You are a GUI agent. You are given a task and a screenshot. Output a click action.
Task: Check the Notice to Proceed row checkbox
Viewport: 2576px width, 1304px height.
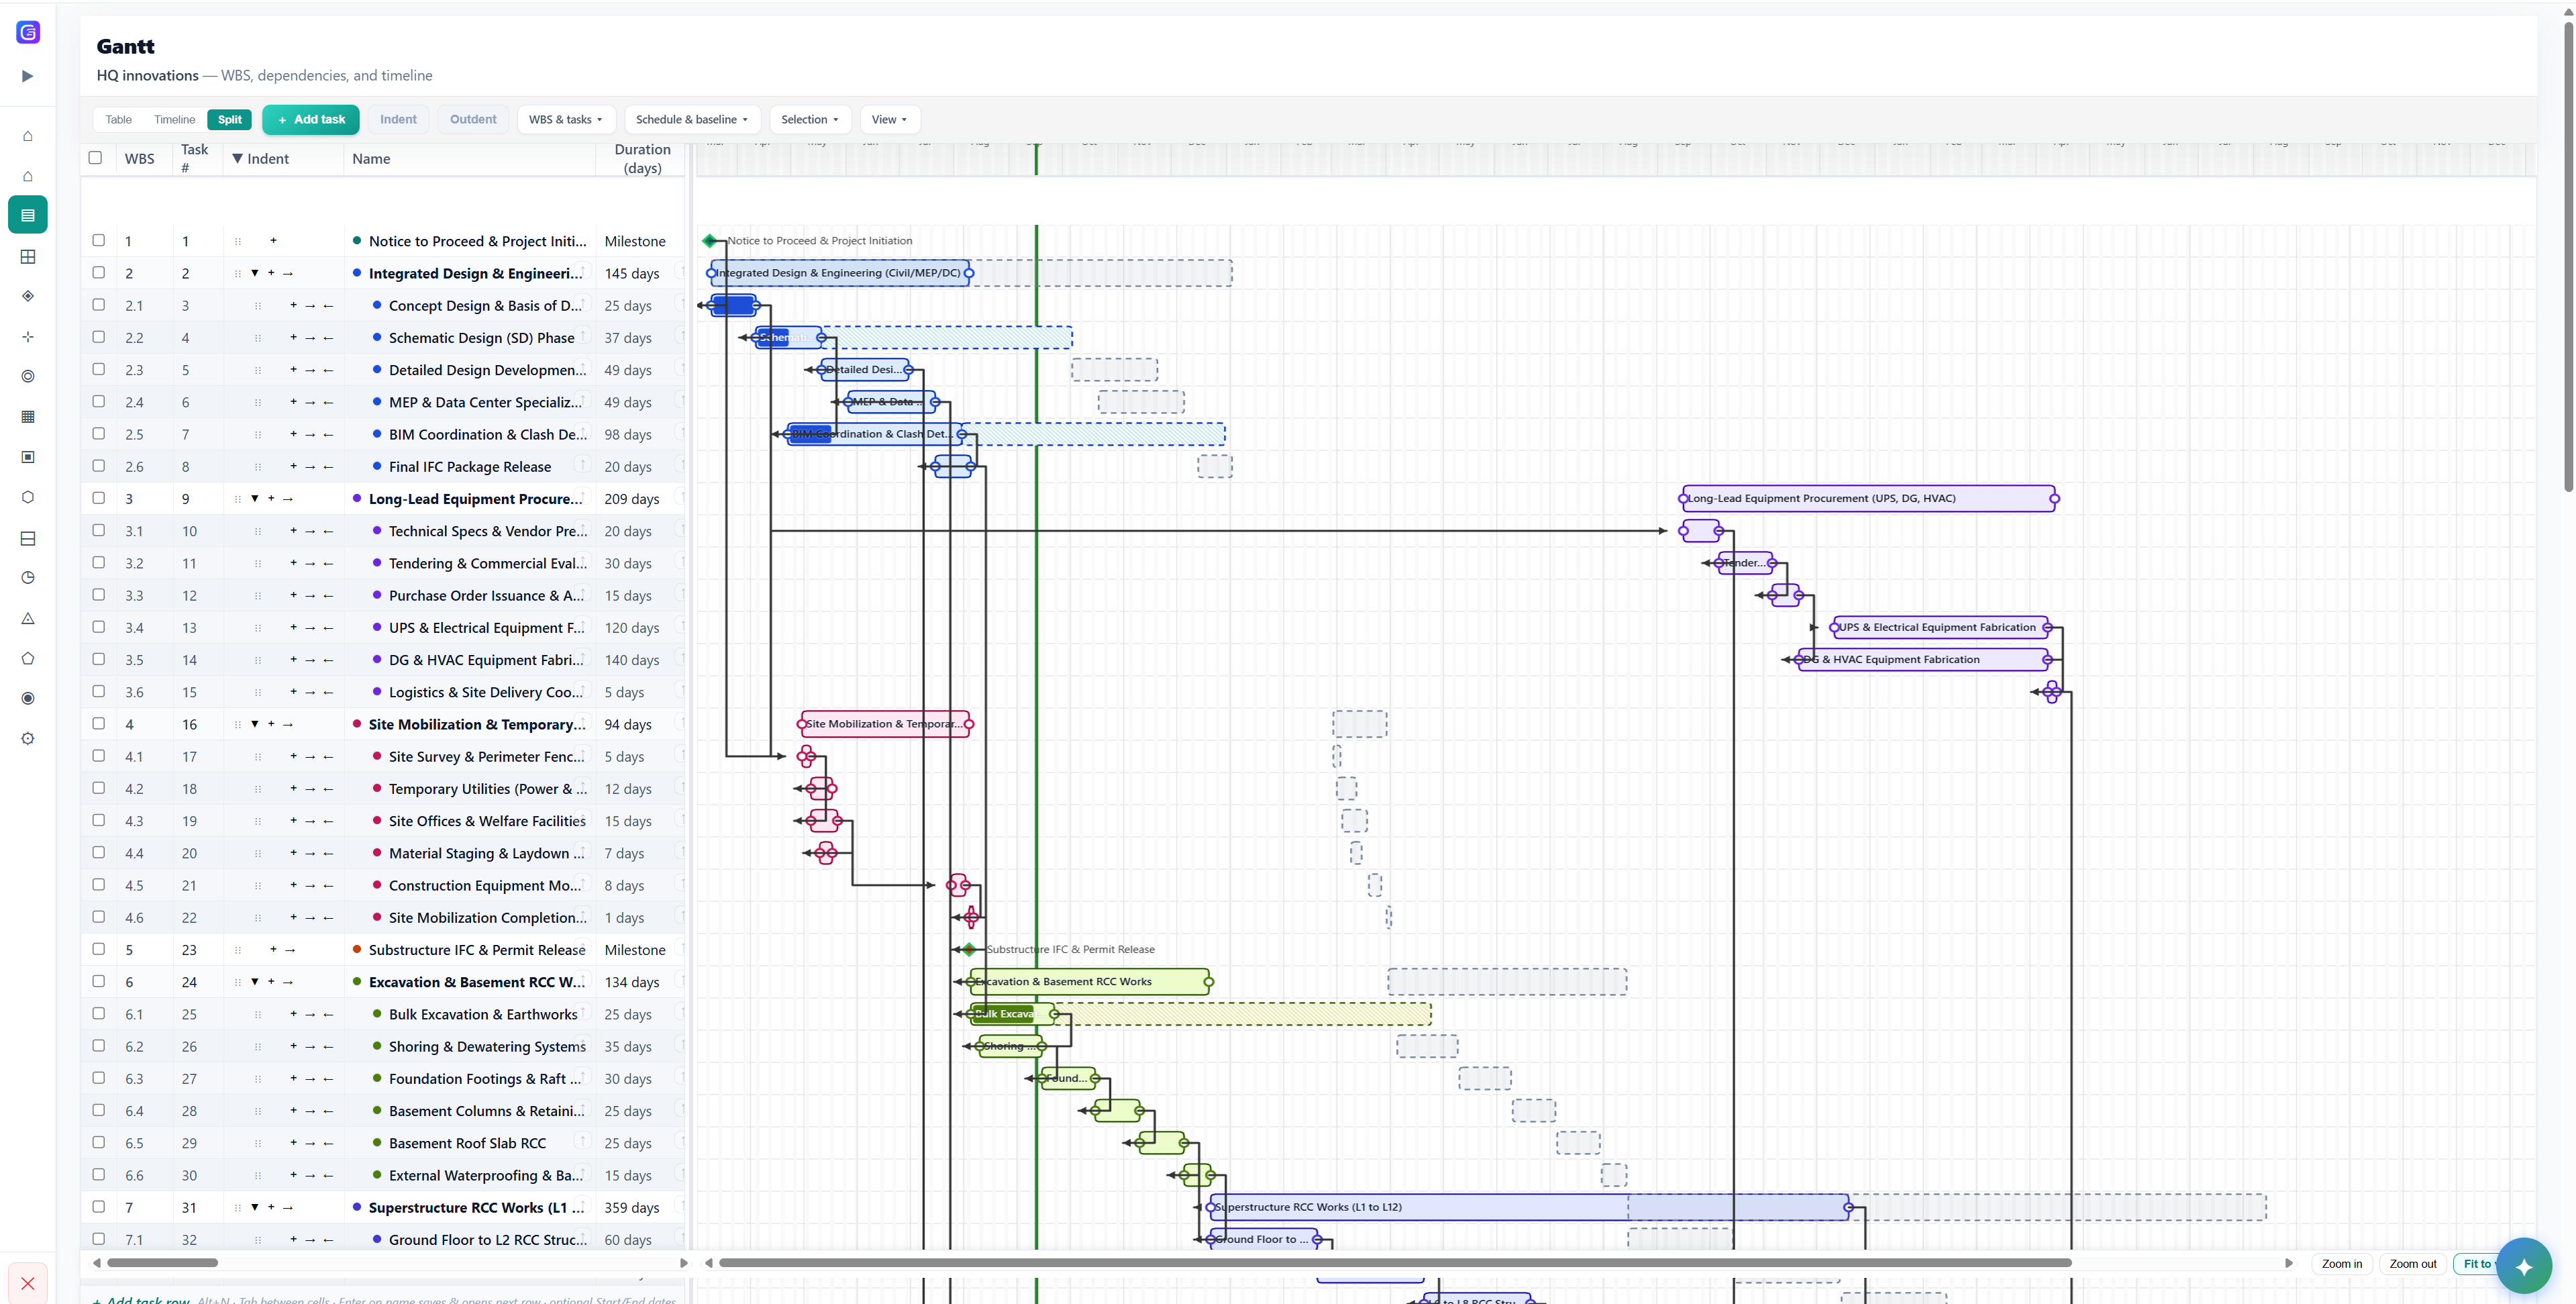tap(98, 240)
